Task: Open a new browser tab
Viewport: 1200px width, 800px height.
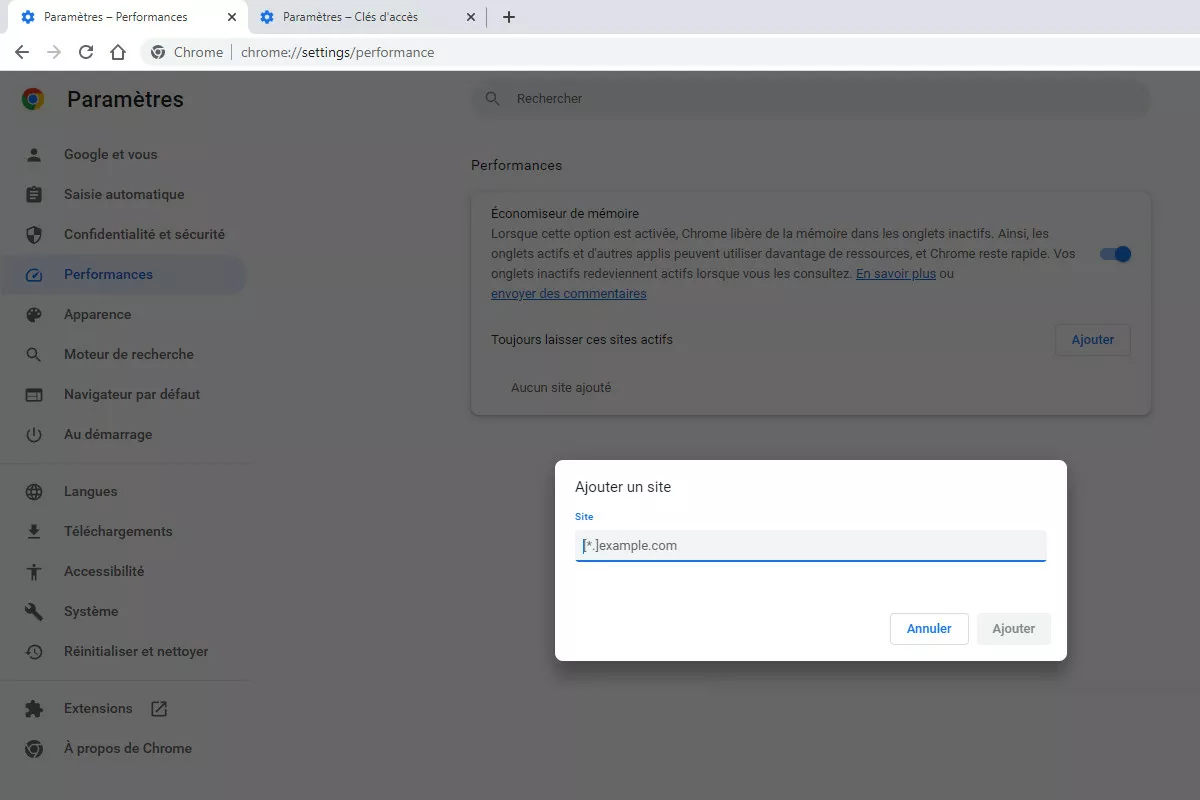Action: (509, 16)
